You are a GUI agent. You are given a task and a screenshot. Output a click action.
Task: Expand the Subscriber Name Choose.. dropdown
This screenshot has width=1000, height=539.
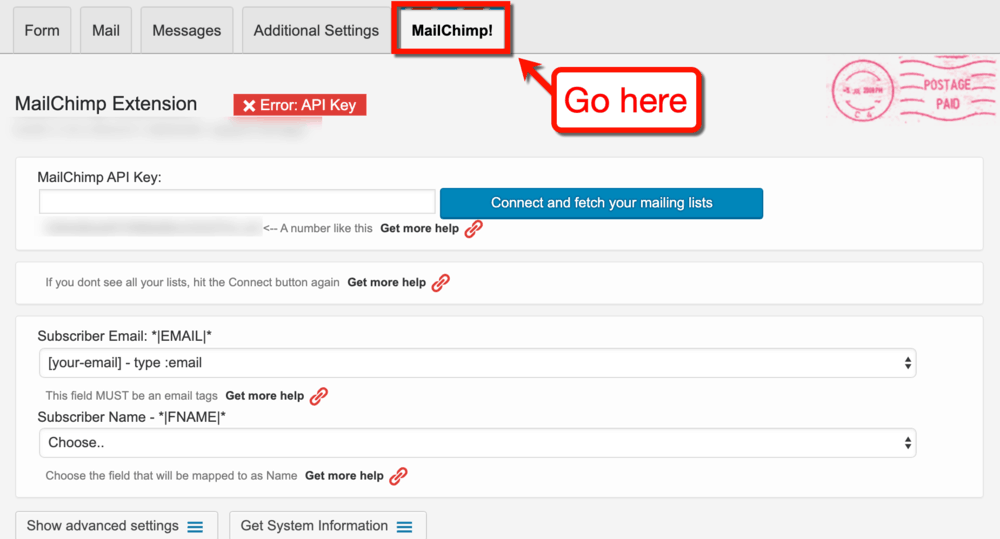point(478,443)
